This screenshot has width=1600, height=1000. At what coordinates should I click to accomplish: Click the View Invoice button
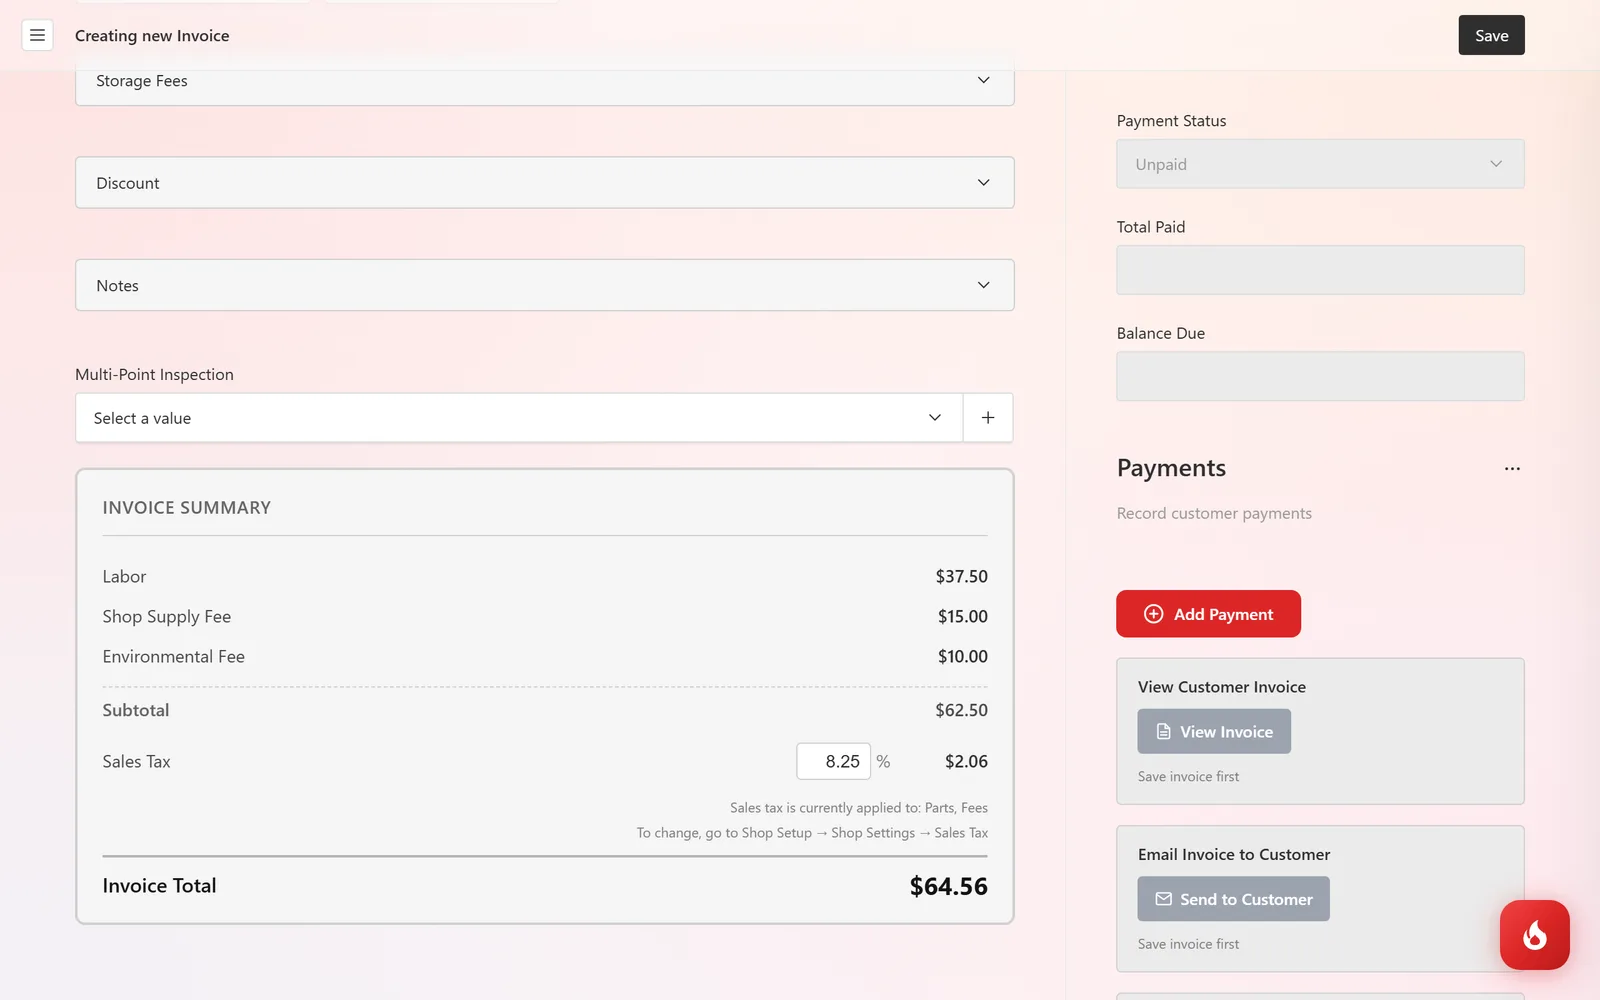1214,732
